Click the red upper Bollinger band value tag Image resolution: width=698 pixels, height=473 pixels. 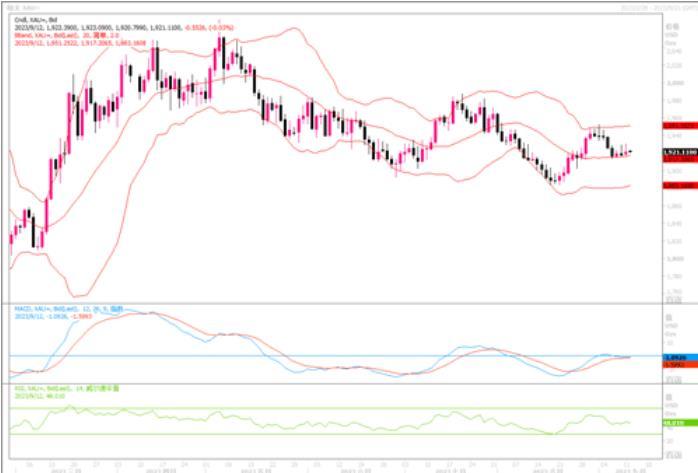[x=678, y=127]
